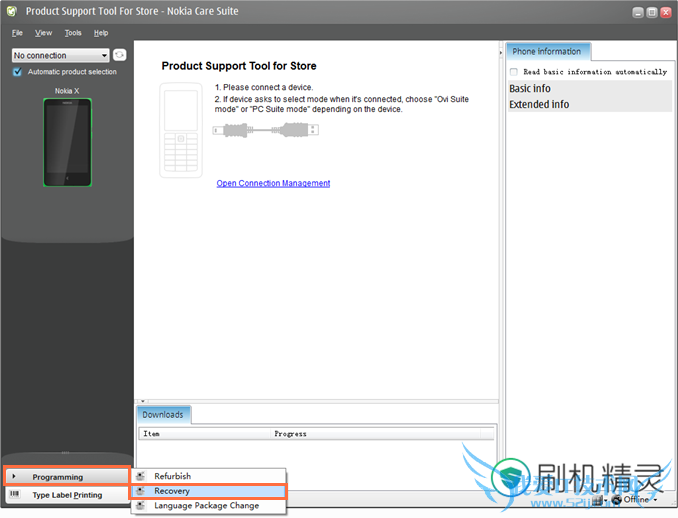678x518 pixels.
Task: Click the Progress column header
Action: click(375, 434)
